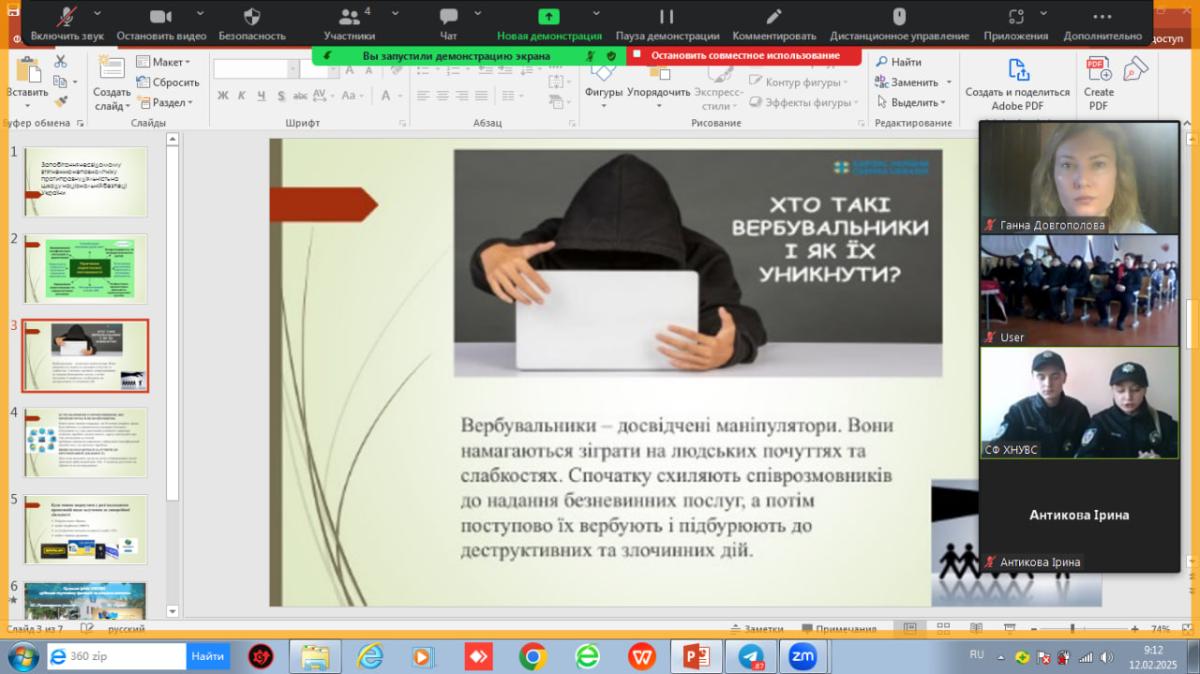Screen dimensions: 1200x674
Task: Open PowerPoint taskbar icon
Action: tap(695, 656)
